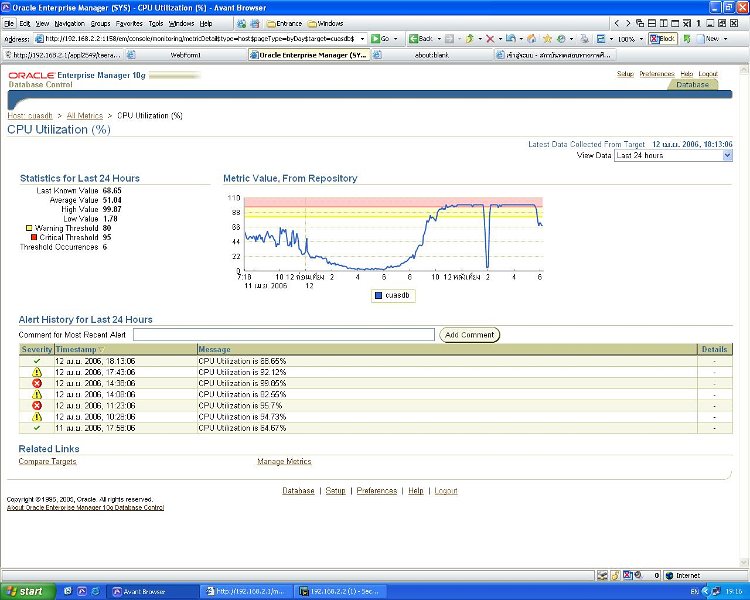This screenshot has width=750, height=600.
Task: Open the Favorites menu
Action: (x=129, y=23)
